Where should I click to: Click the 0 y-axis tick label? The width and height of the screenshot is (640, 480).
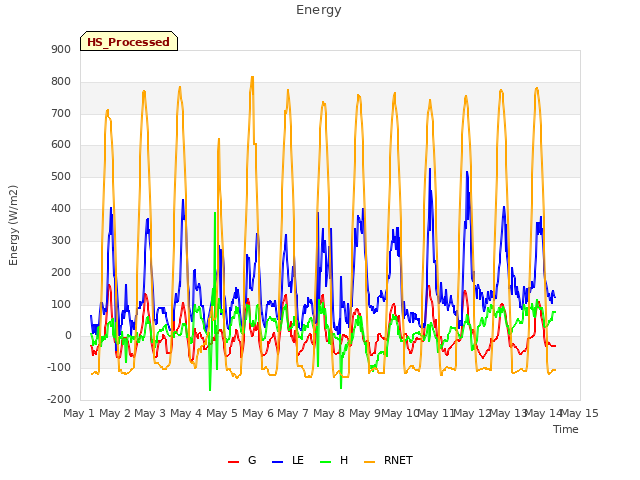[68, 336]
